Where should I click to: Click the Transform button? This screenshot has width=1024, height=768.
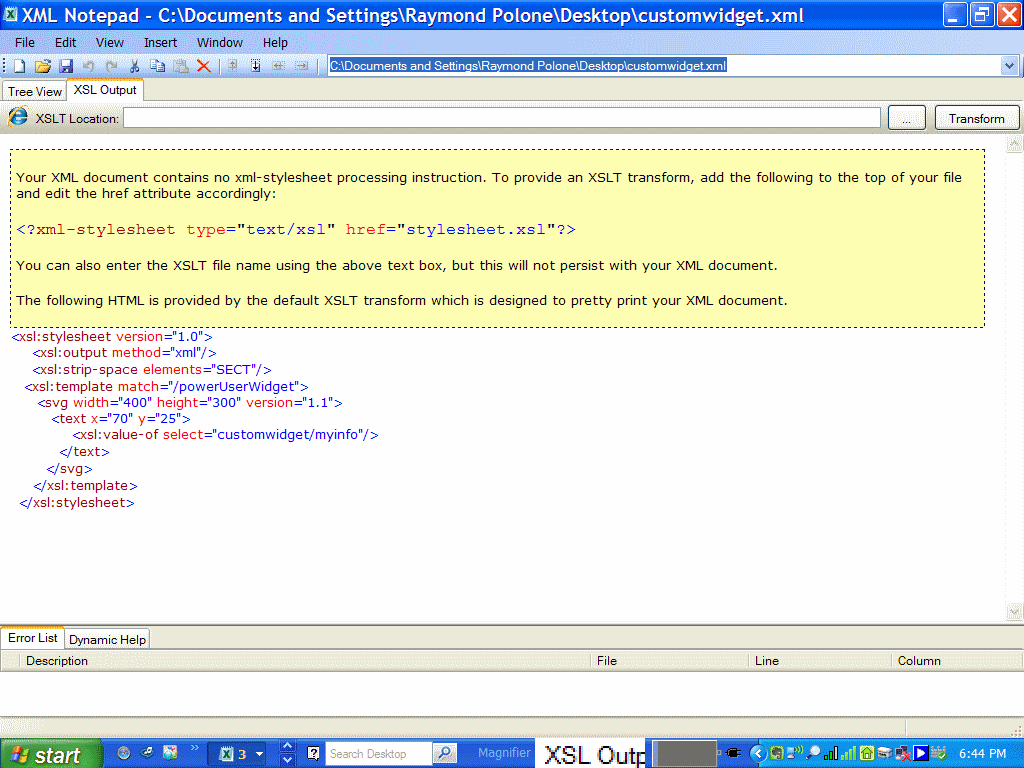coord(976,118)
